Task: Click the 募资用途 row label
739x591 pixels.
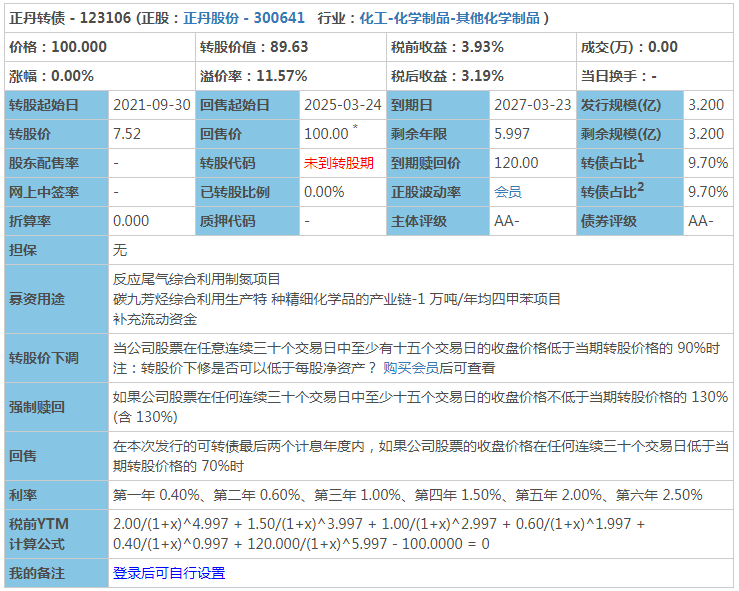Action: pyautogui.click(x=57, y=299)
